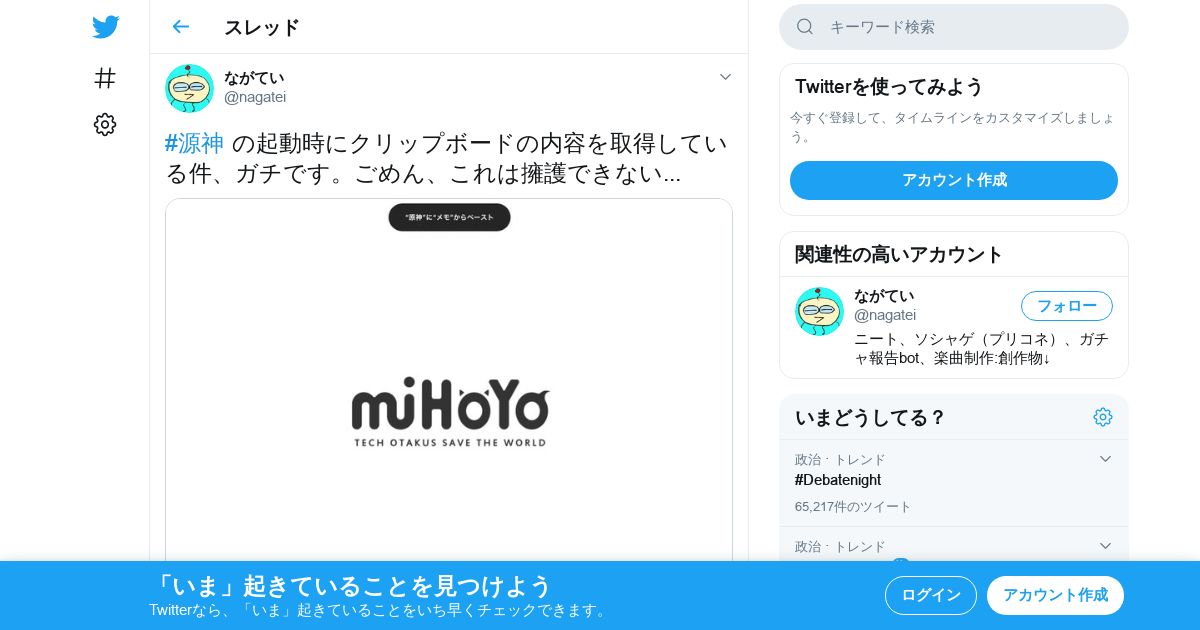
Task: Expand the tweet options chevron
Action: coord(726,77)
